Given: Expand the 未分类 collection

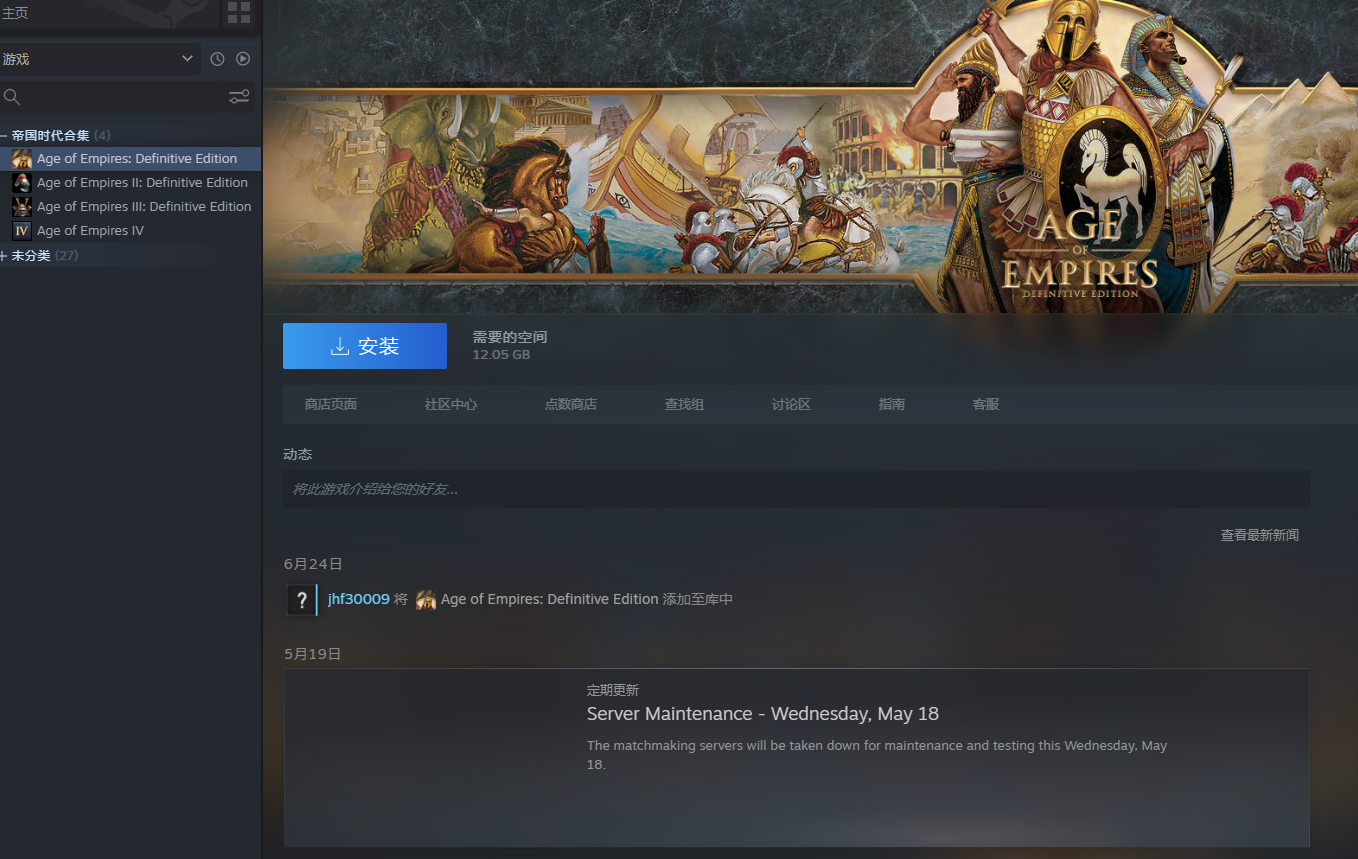Looking at the screenshot, I should click(4, 255).
